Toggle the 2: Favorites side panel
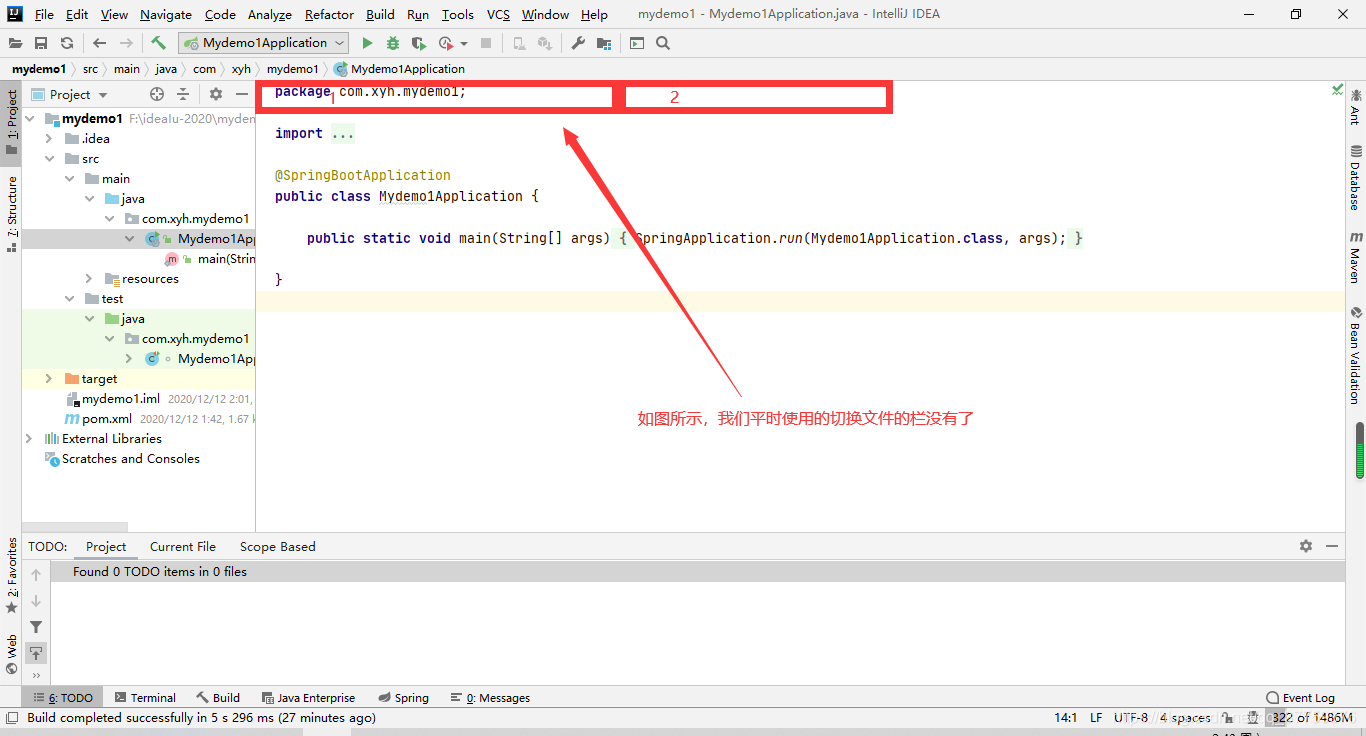 point(11,575)
